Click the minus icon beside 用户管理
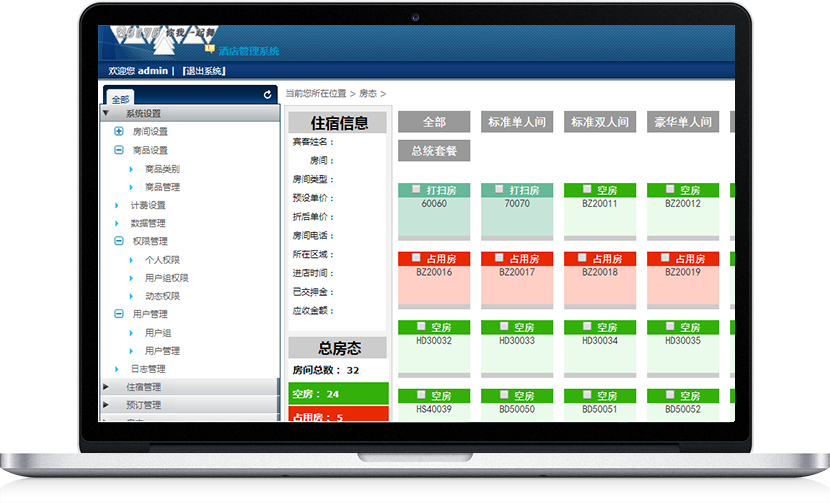This screenshot has width=830, height=503. point(119,314)
